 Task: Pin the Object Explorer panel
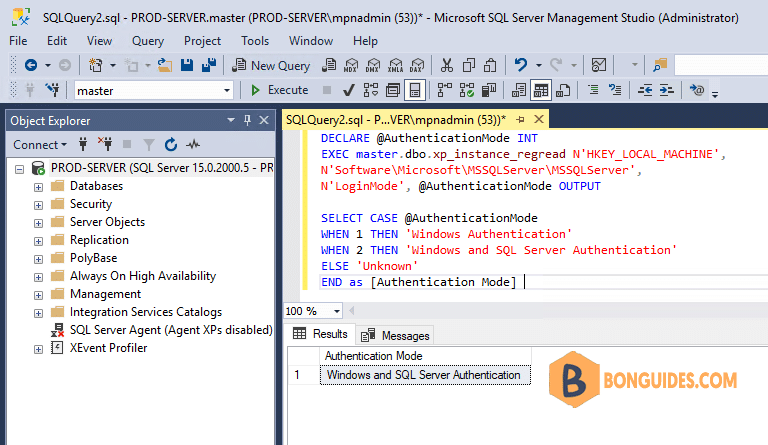(x=247, y=120)
